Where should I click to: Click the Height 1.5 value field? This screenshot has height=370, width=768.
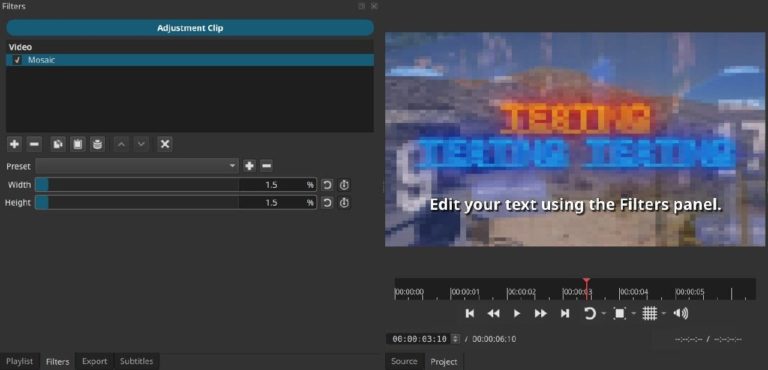(x=277, y=202)
